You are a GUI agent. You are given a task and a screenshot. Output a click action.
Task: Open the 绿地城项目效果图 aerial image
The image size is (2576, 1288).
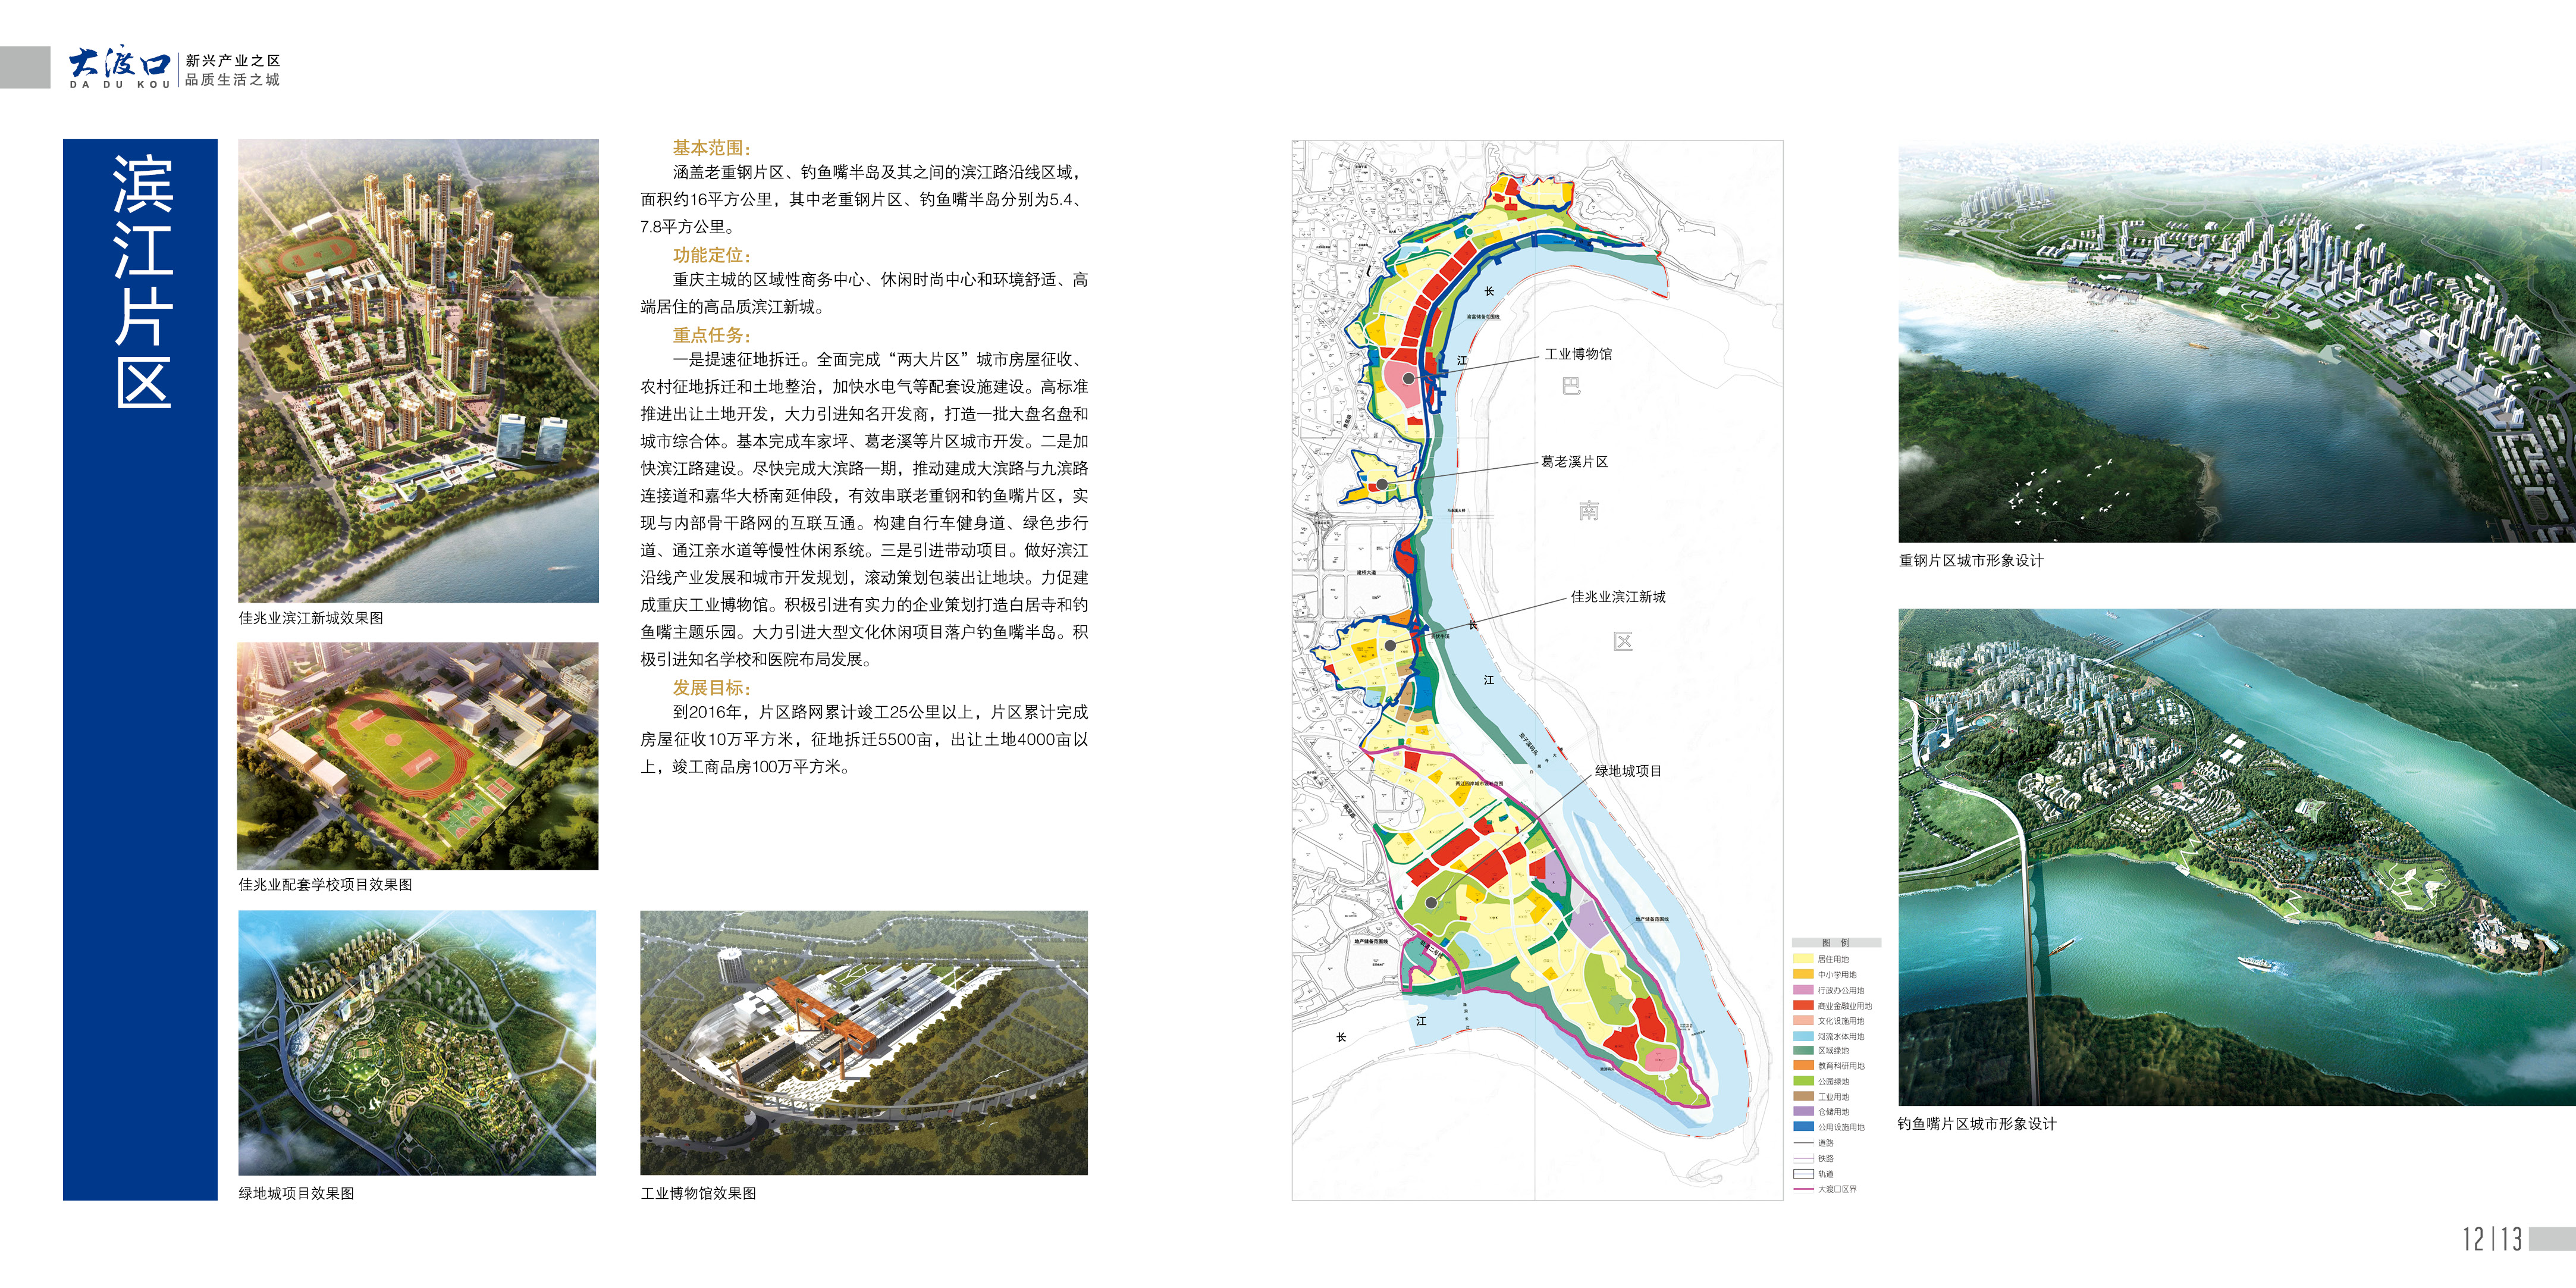point(417,1042)
